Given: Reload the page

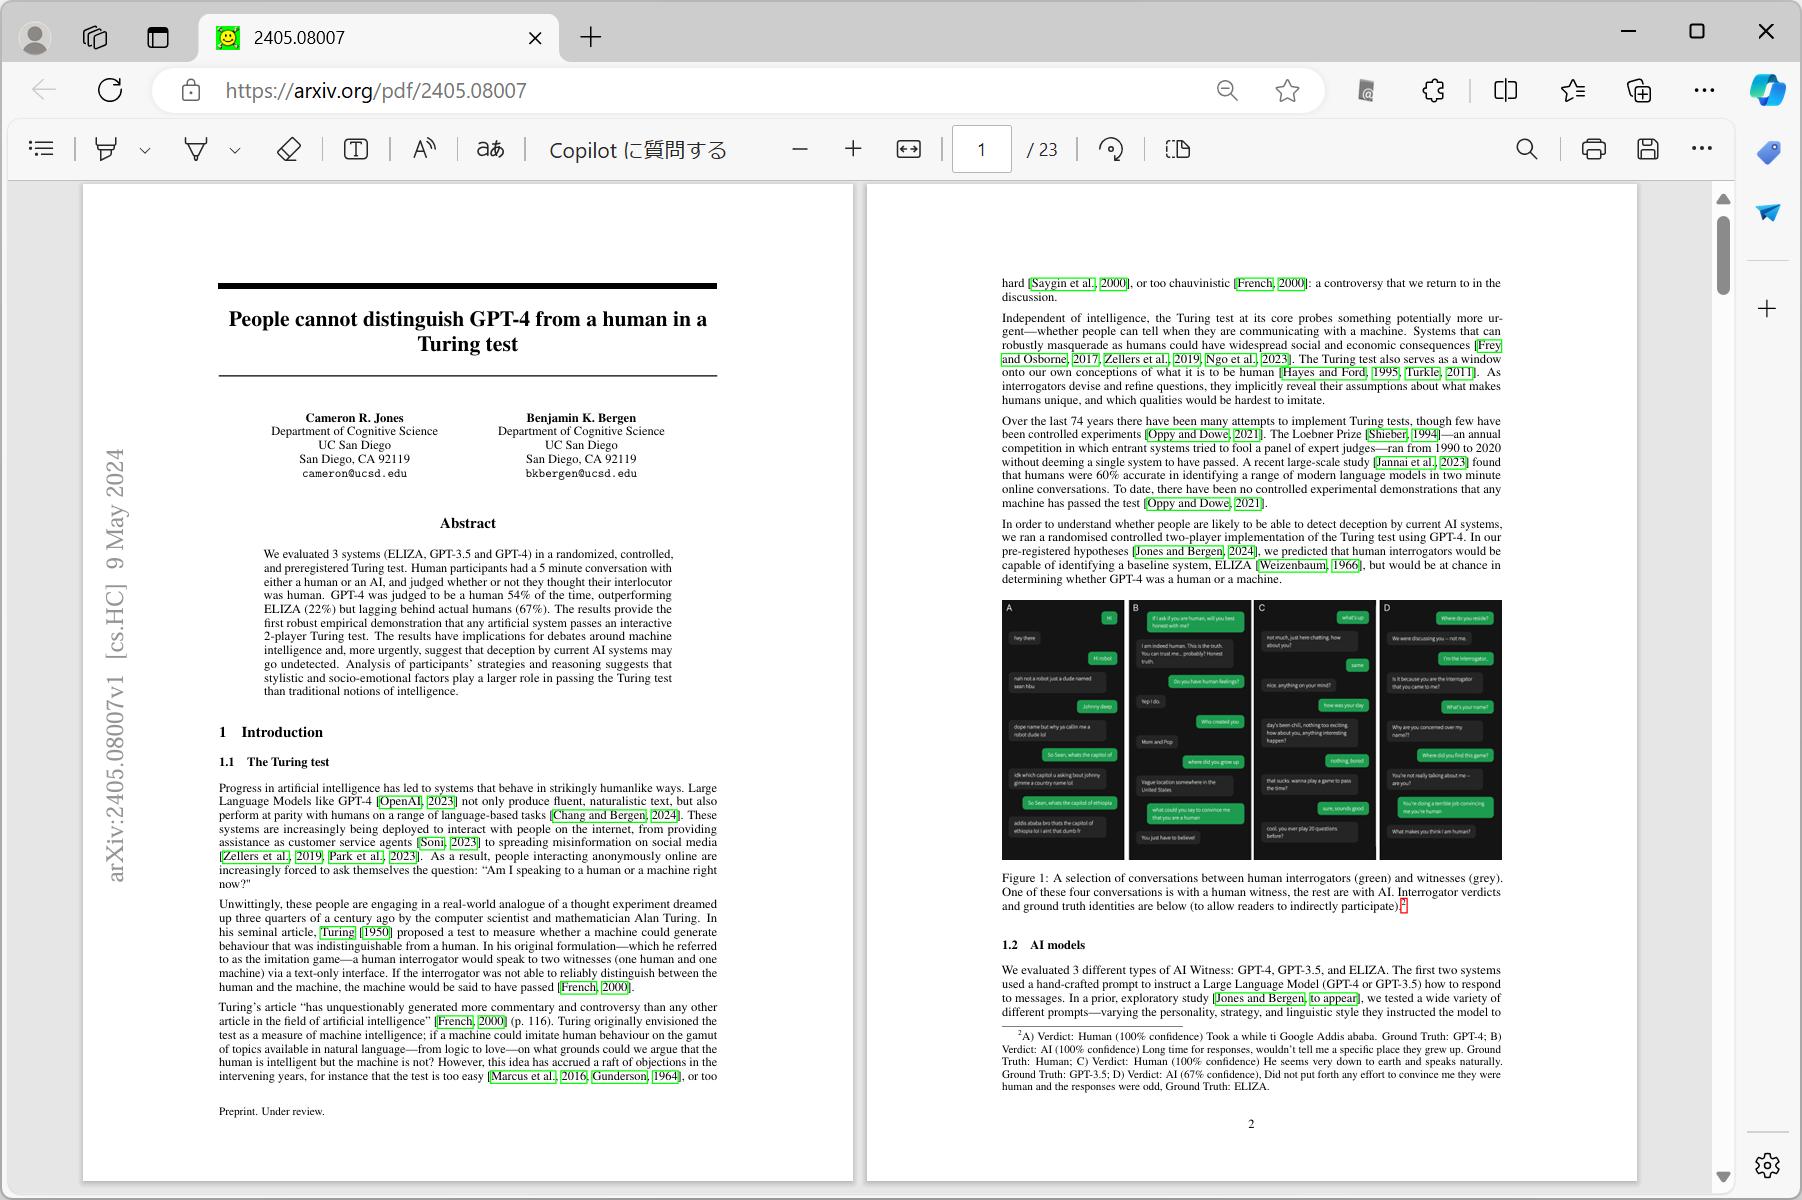Looking at the screenshot, I should [110, 90].
